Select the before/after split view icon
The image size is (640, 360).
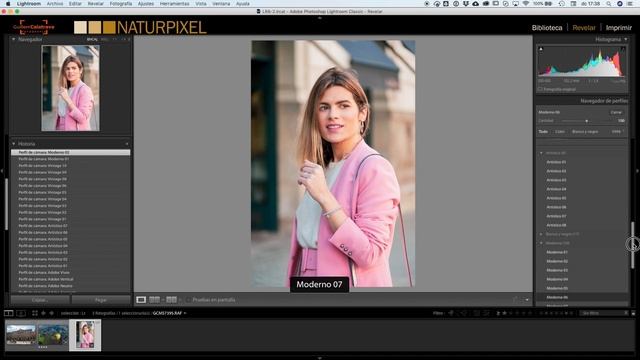point(171,300)
